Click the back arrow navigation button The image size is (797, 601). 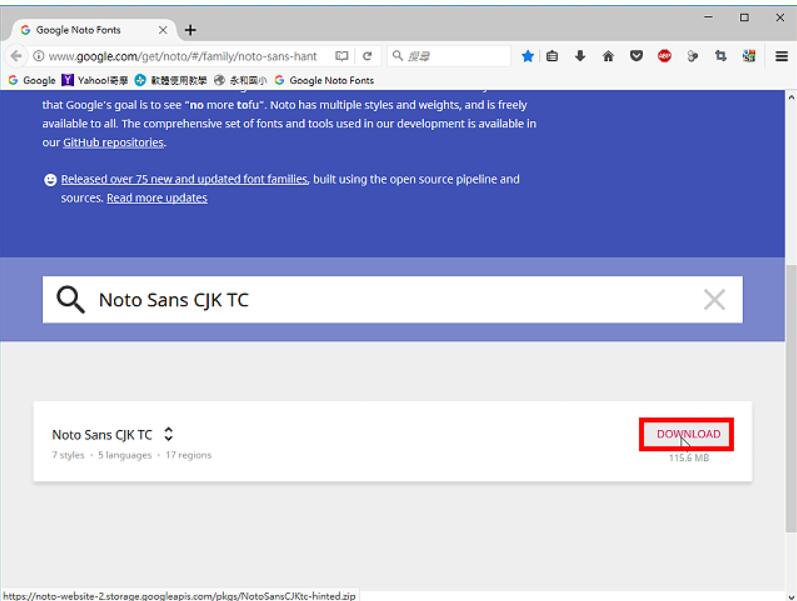pyautogui.click(x=16, y=56)
